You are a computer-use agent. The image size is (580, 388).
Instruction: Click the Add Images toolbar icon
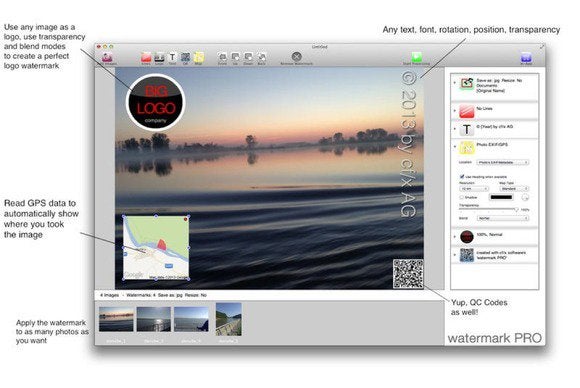point(107,58)
